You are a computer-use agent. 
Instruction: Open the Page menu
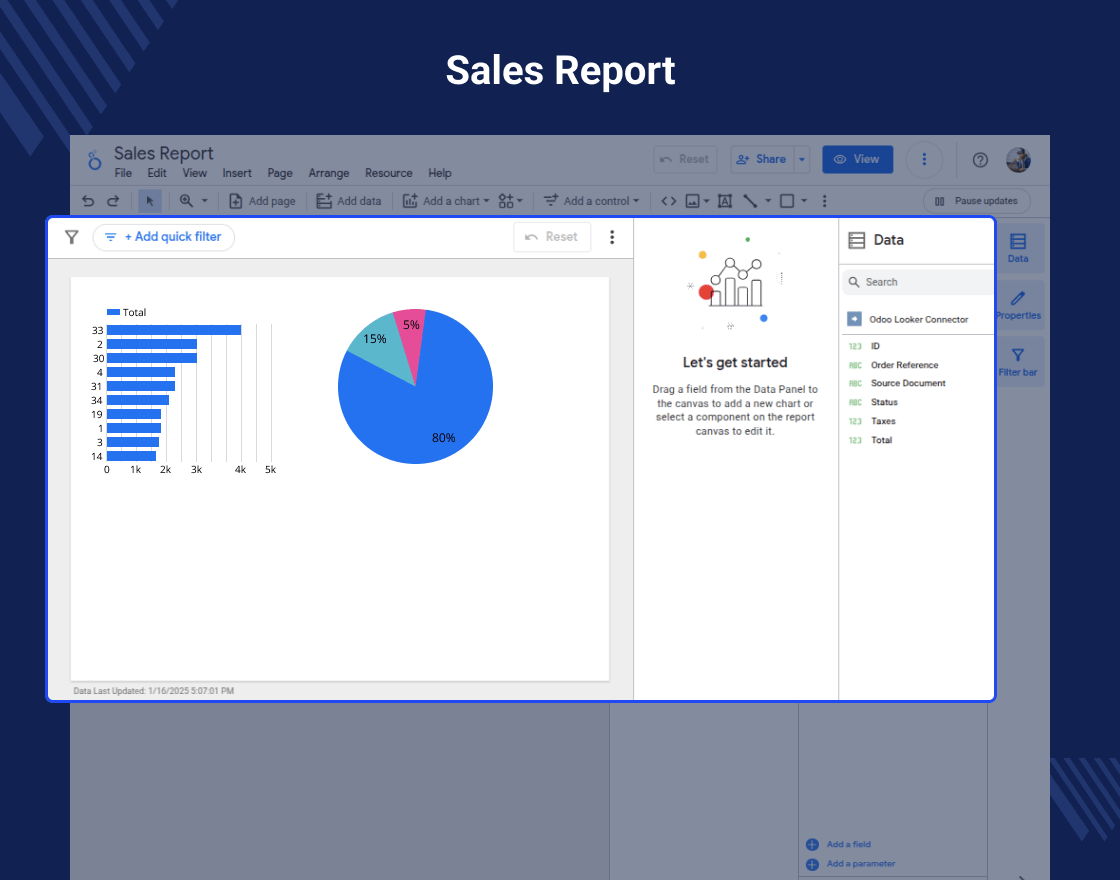pyautogui.click(x=280, y=173)
